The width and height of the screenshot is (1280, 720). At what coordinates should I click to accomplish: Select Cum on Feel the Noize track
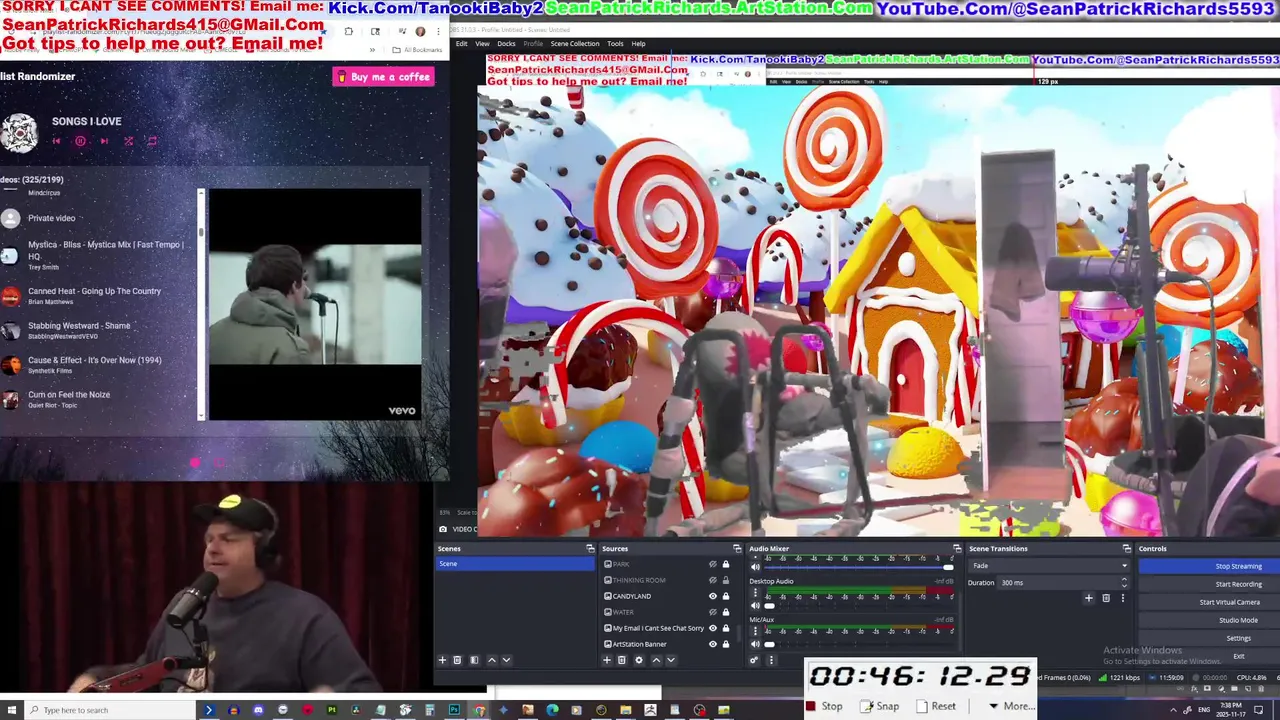tap(69, 398)
